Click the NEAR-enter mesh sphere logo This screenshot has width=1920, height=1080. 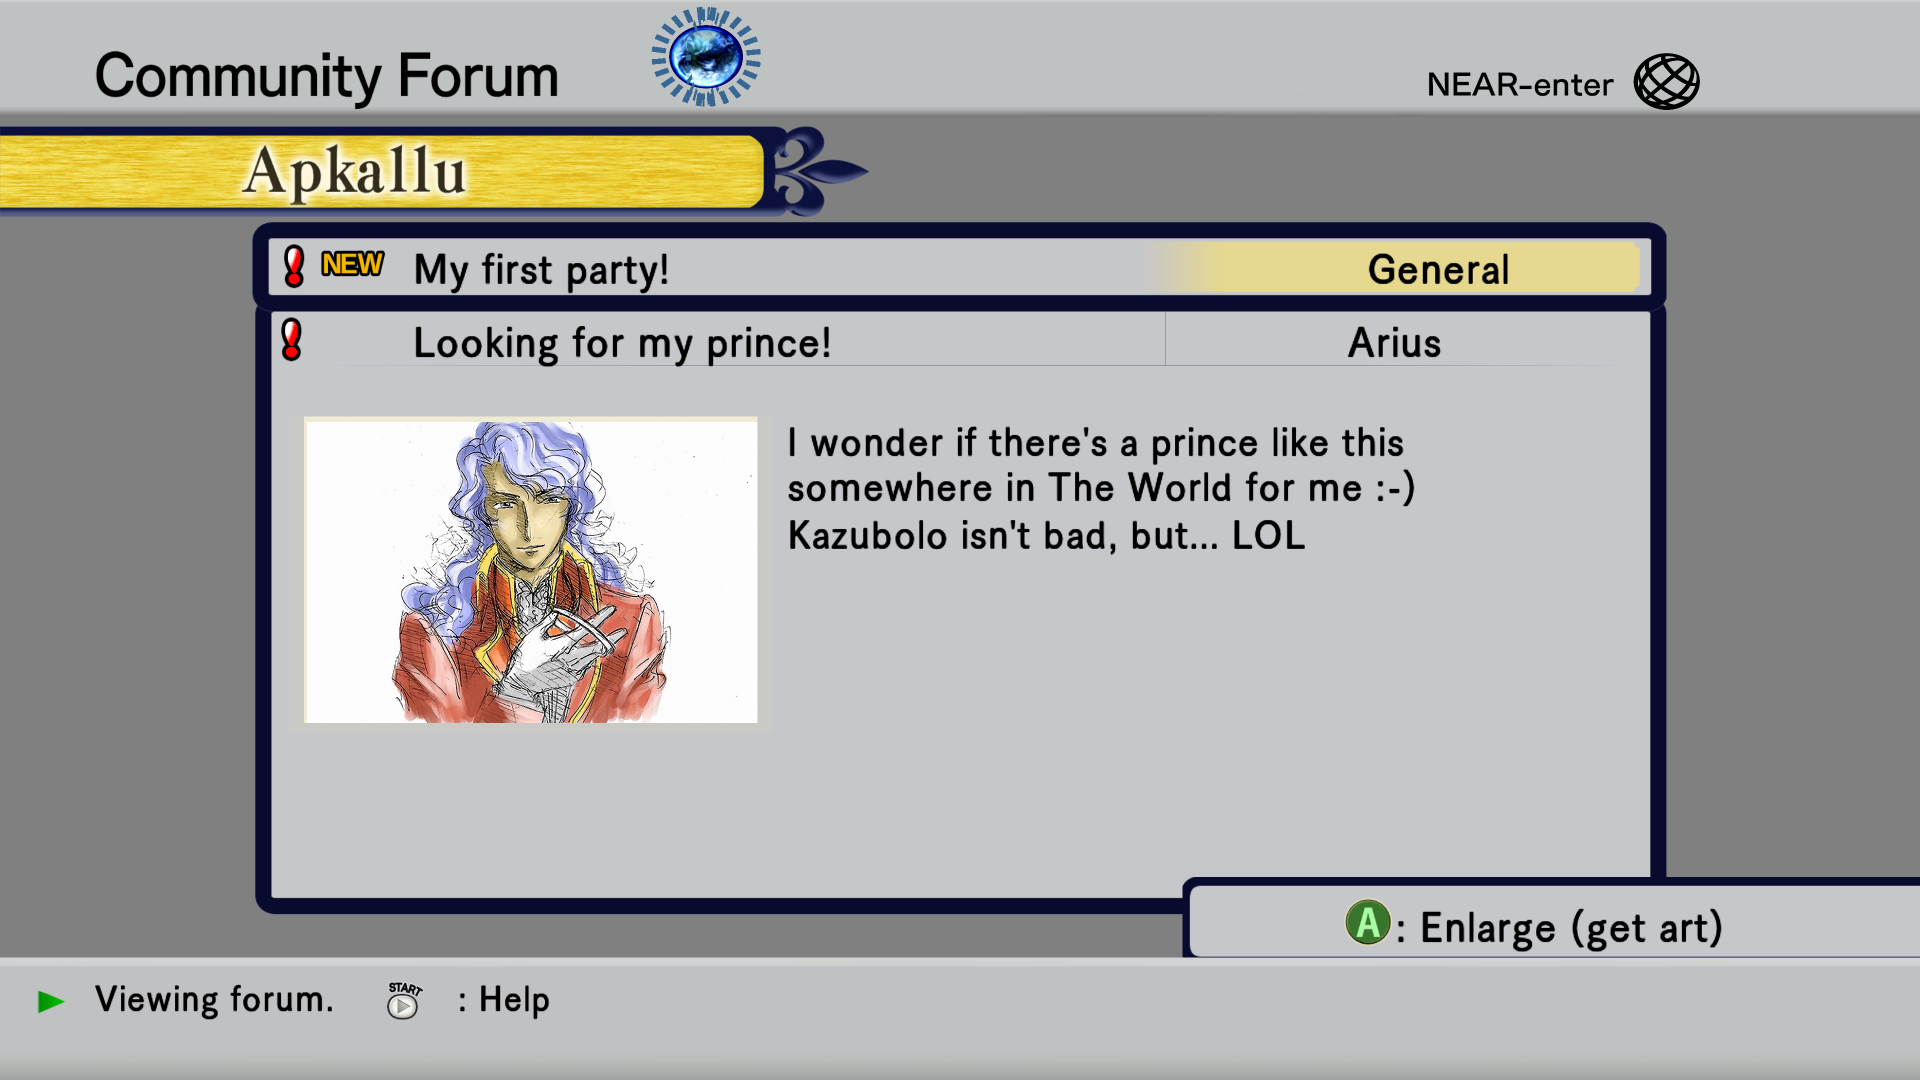click(1666, 81)
